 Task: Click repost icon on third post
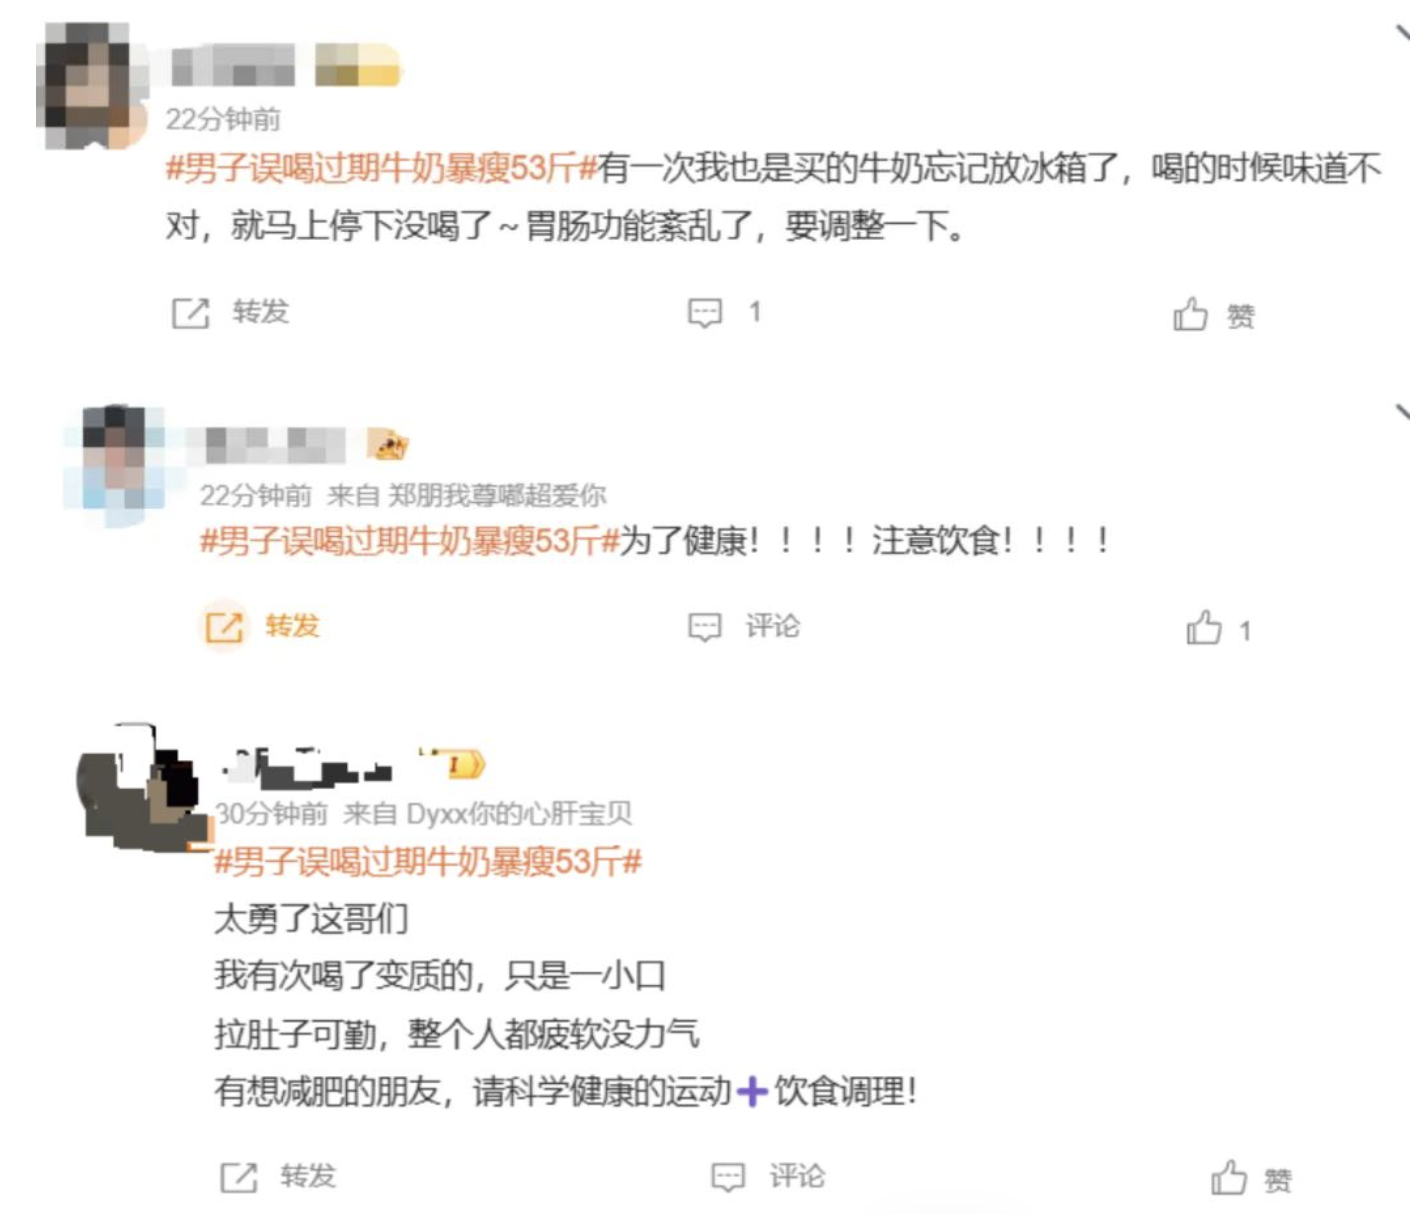pyautogui.click(x=239, y=1177)
